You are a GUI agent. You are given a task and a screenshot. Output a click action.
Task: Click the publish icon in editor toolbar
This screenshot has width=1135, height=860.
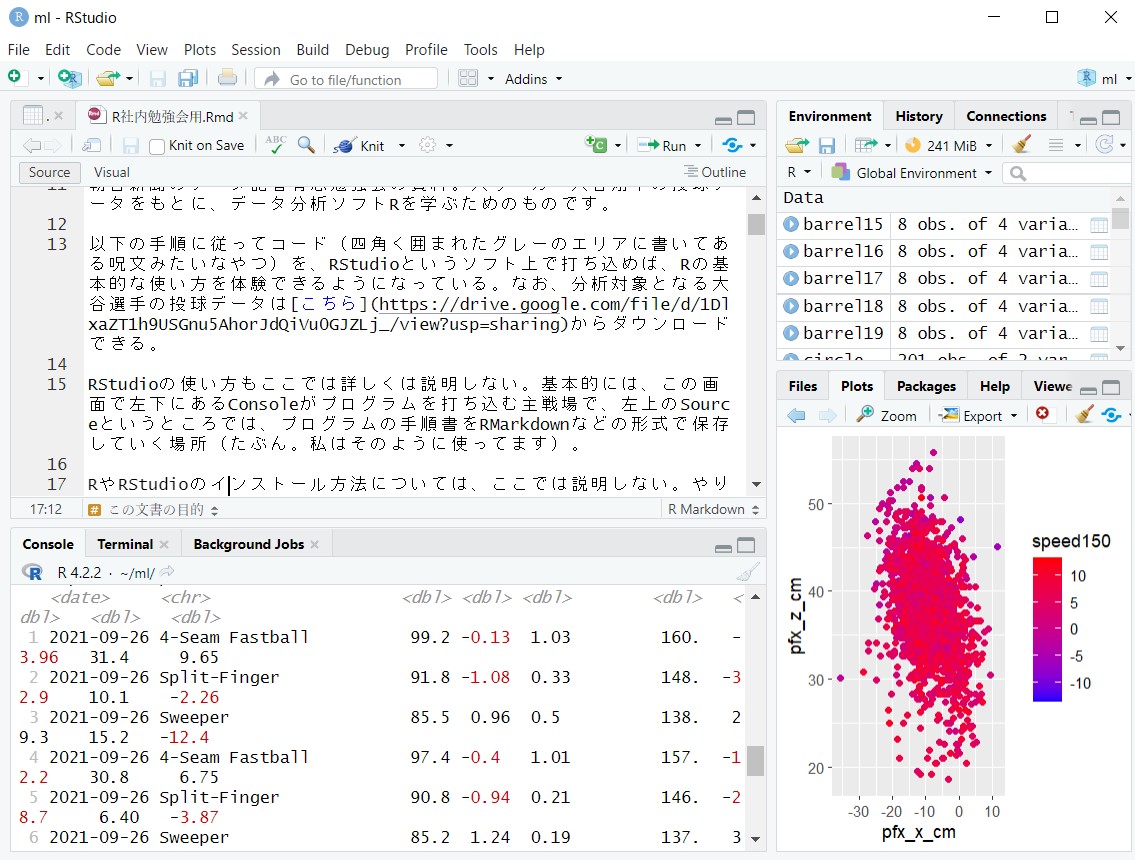click(x=732, y=145)
